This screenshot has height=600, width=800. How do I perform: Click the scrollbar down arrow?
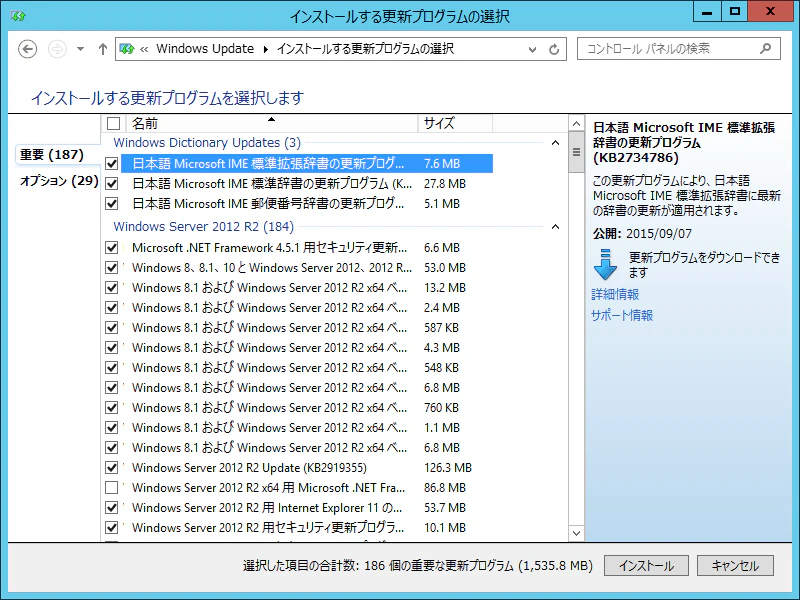[x=576, y=533]
